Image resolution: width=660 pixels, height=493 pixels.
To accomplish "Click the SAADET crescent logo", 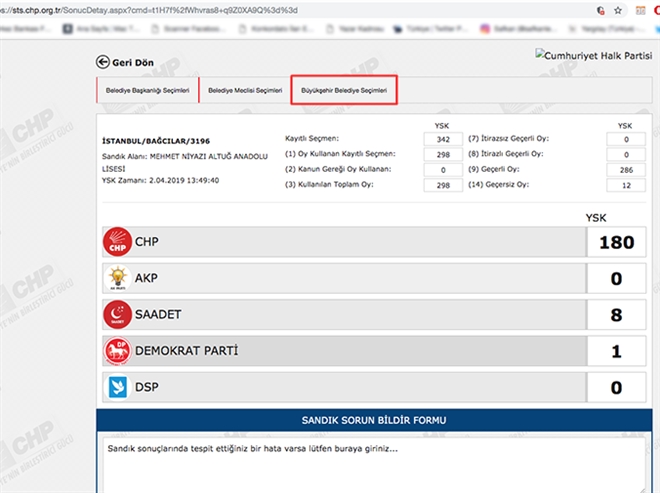I will point(117,314).
